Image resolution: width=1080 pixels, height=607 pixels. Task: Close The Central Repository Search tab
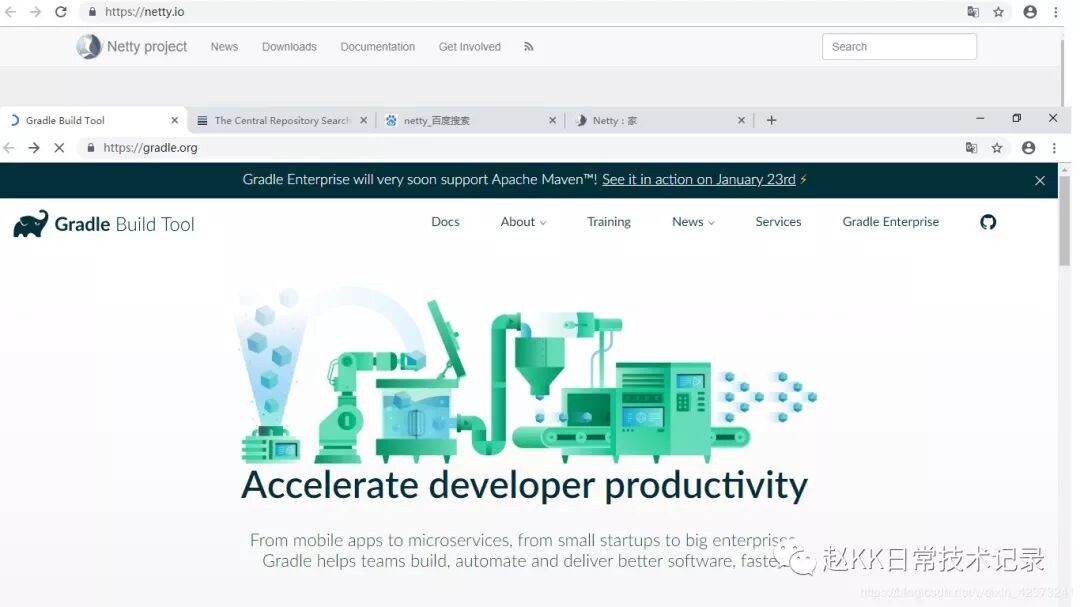pyautogui.click(x=364, y=120)
